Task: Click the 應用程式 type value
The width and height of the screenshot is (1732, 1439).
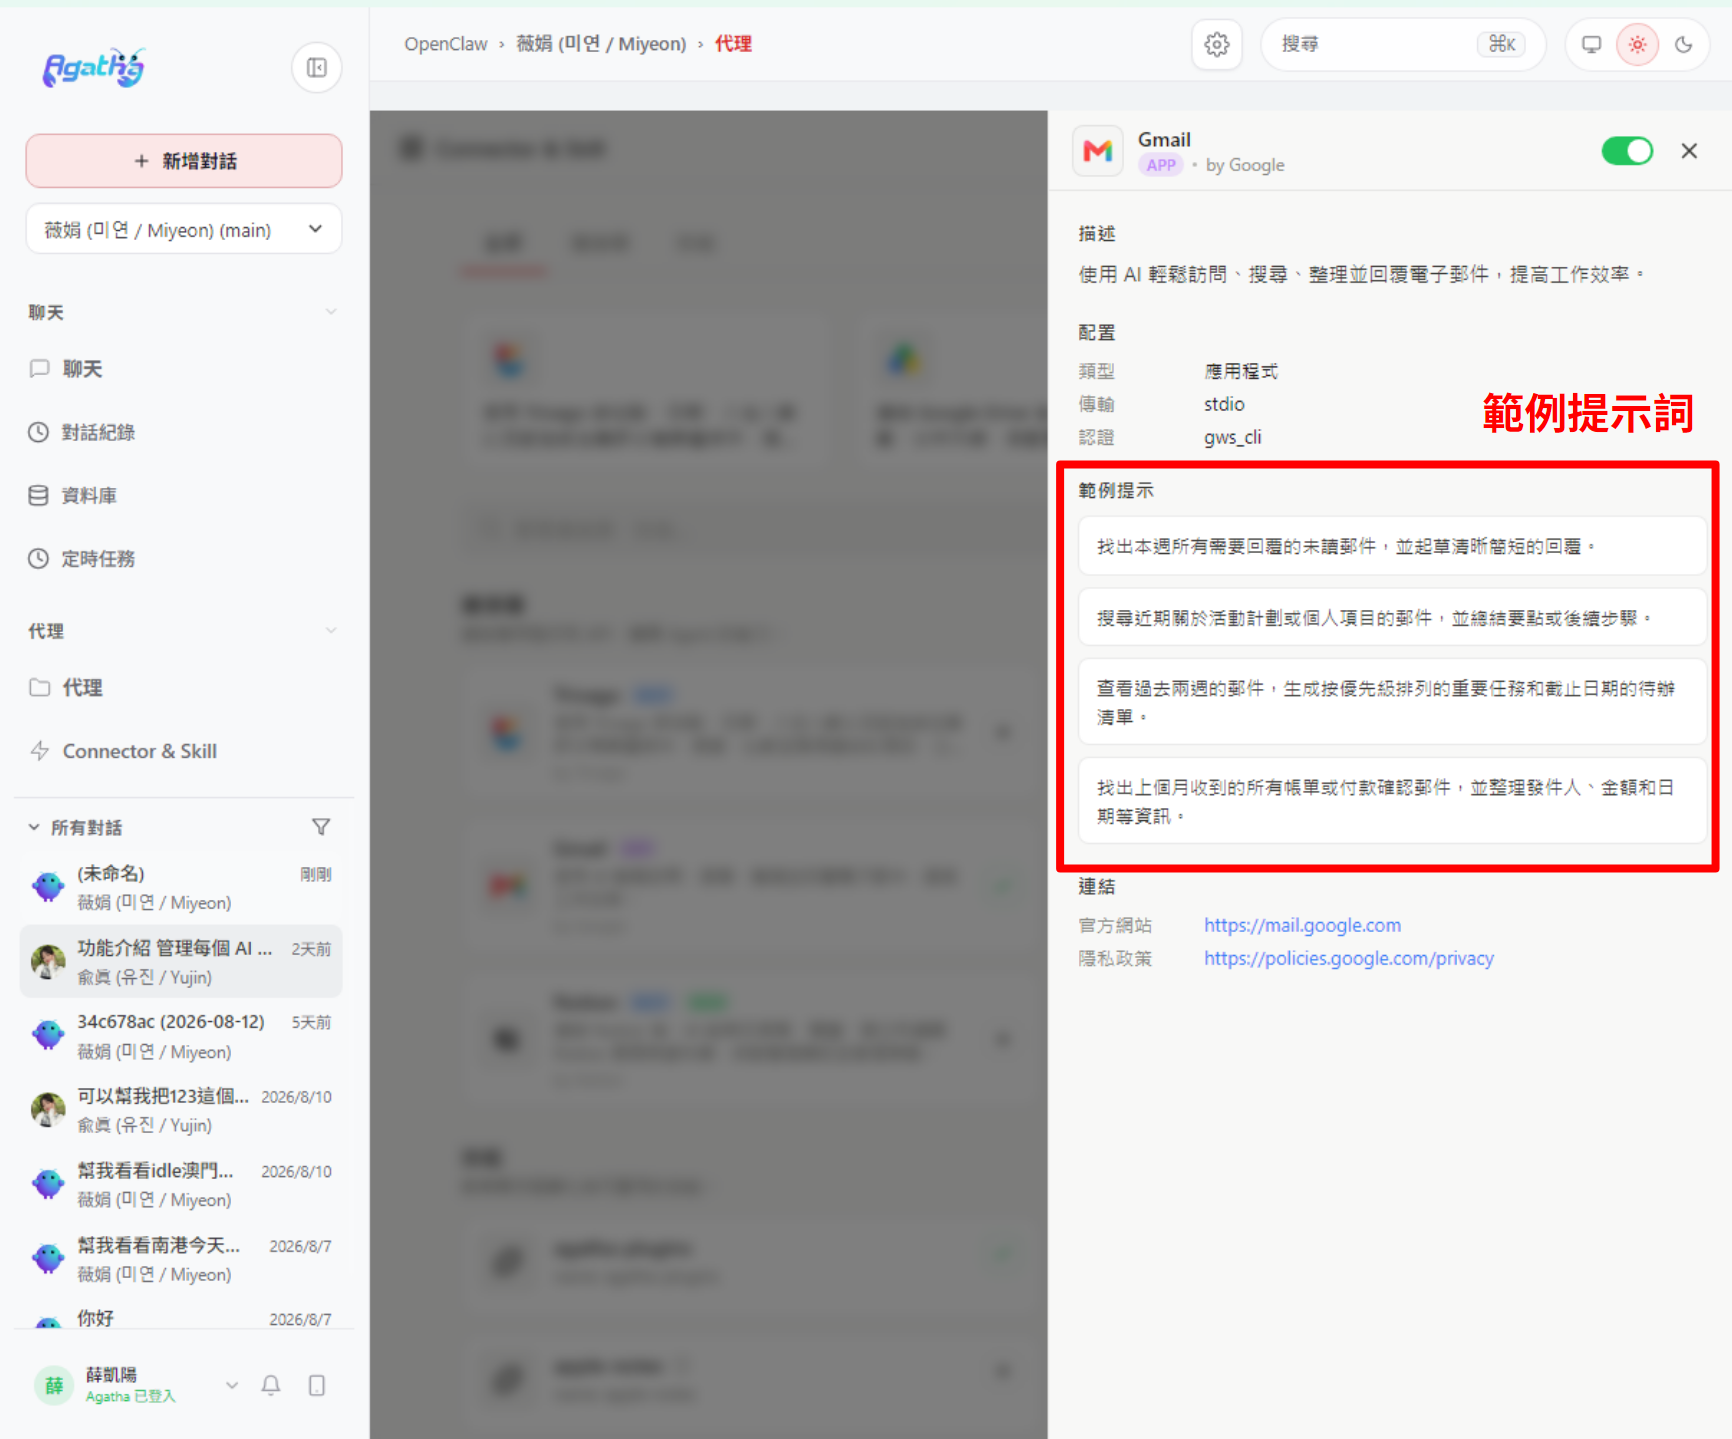Action: (1240, 371)
